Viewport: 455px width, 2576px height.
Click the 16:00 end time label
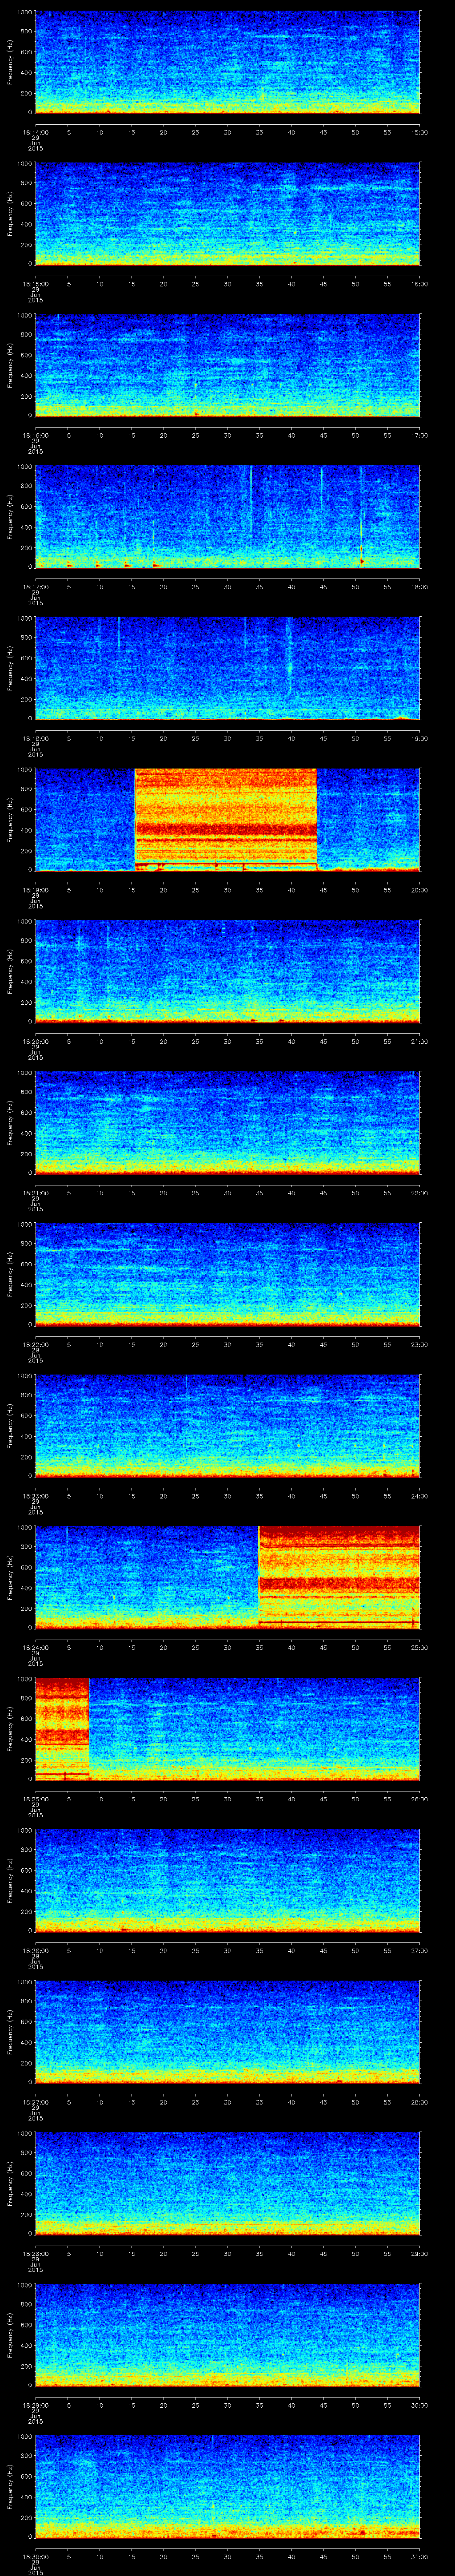[419, 284]
